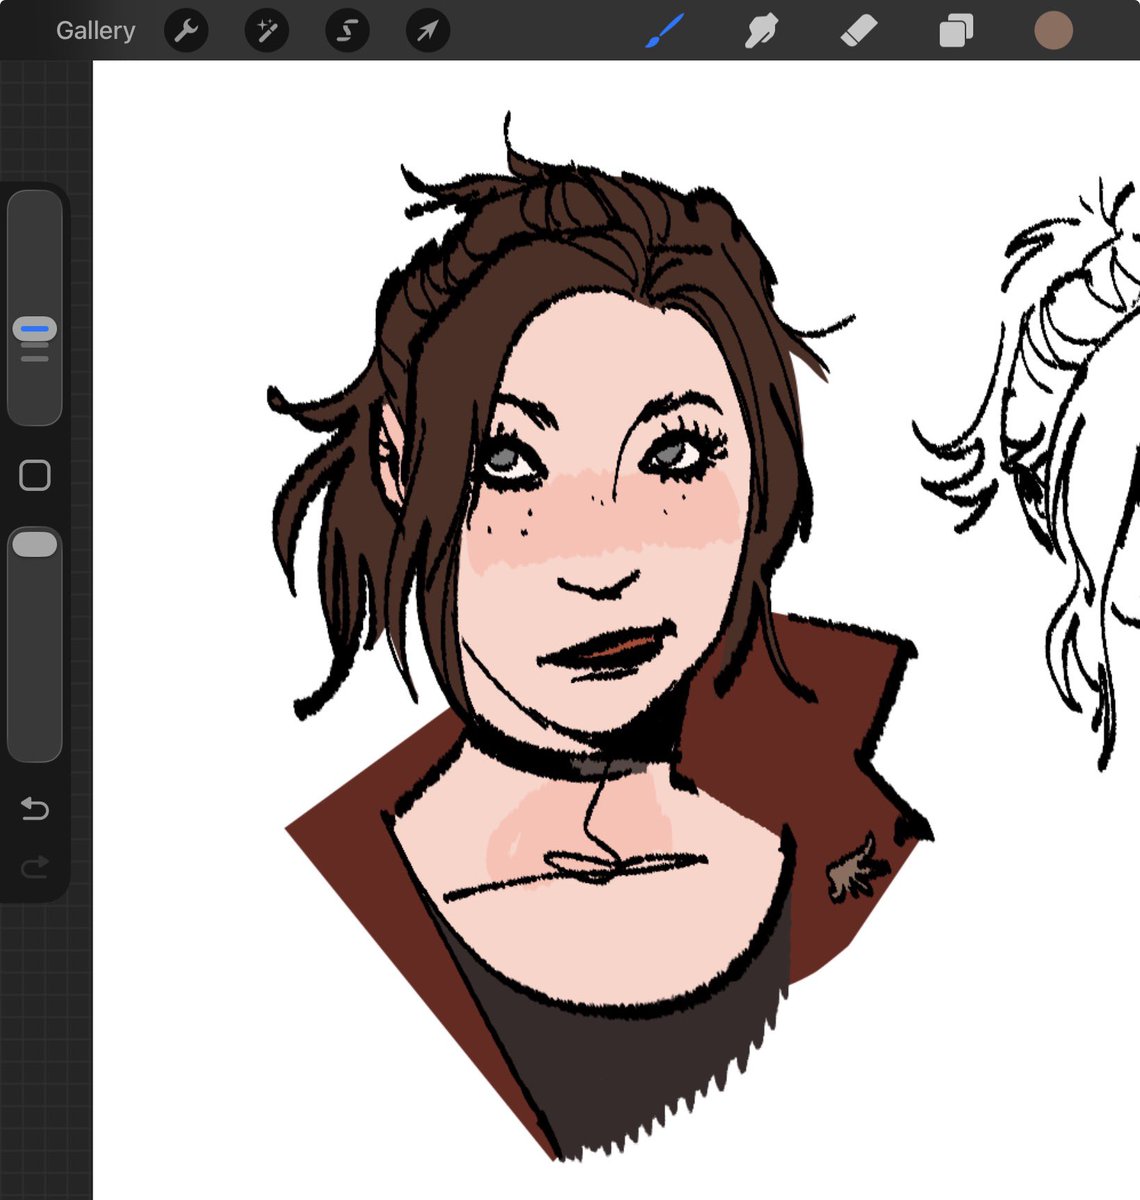Tap the square Modify button in sidebar
This screenshot has width=1140, height=1200.
click(35, 475)
